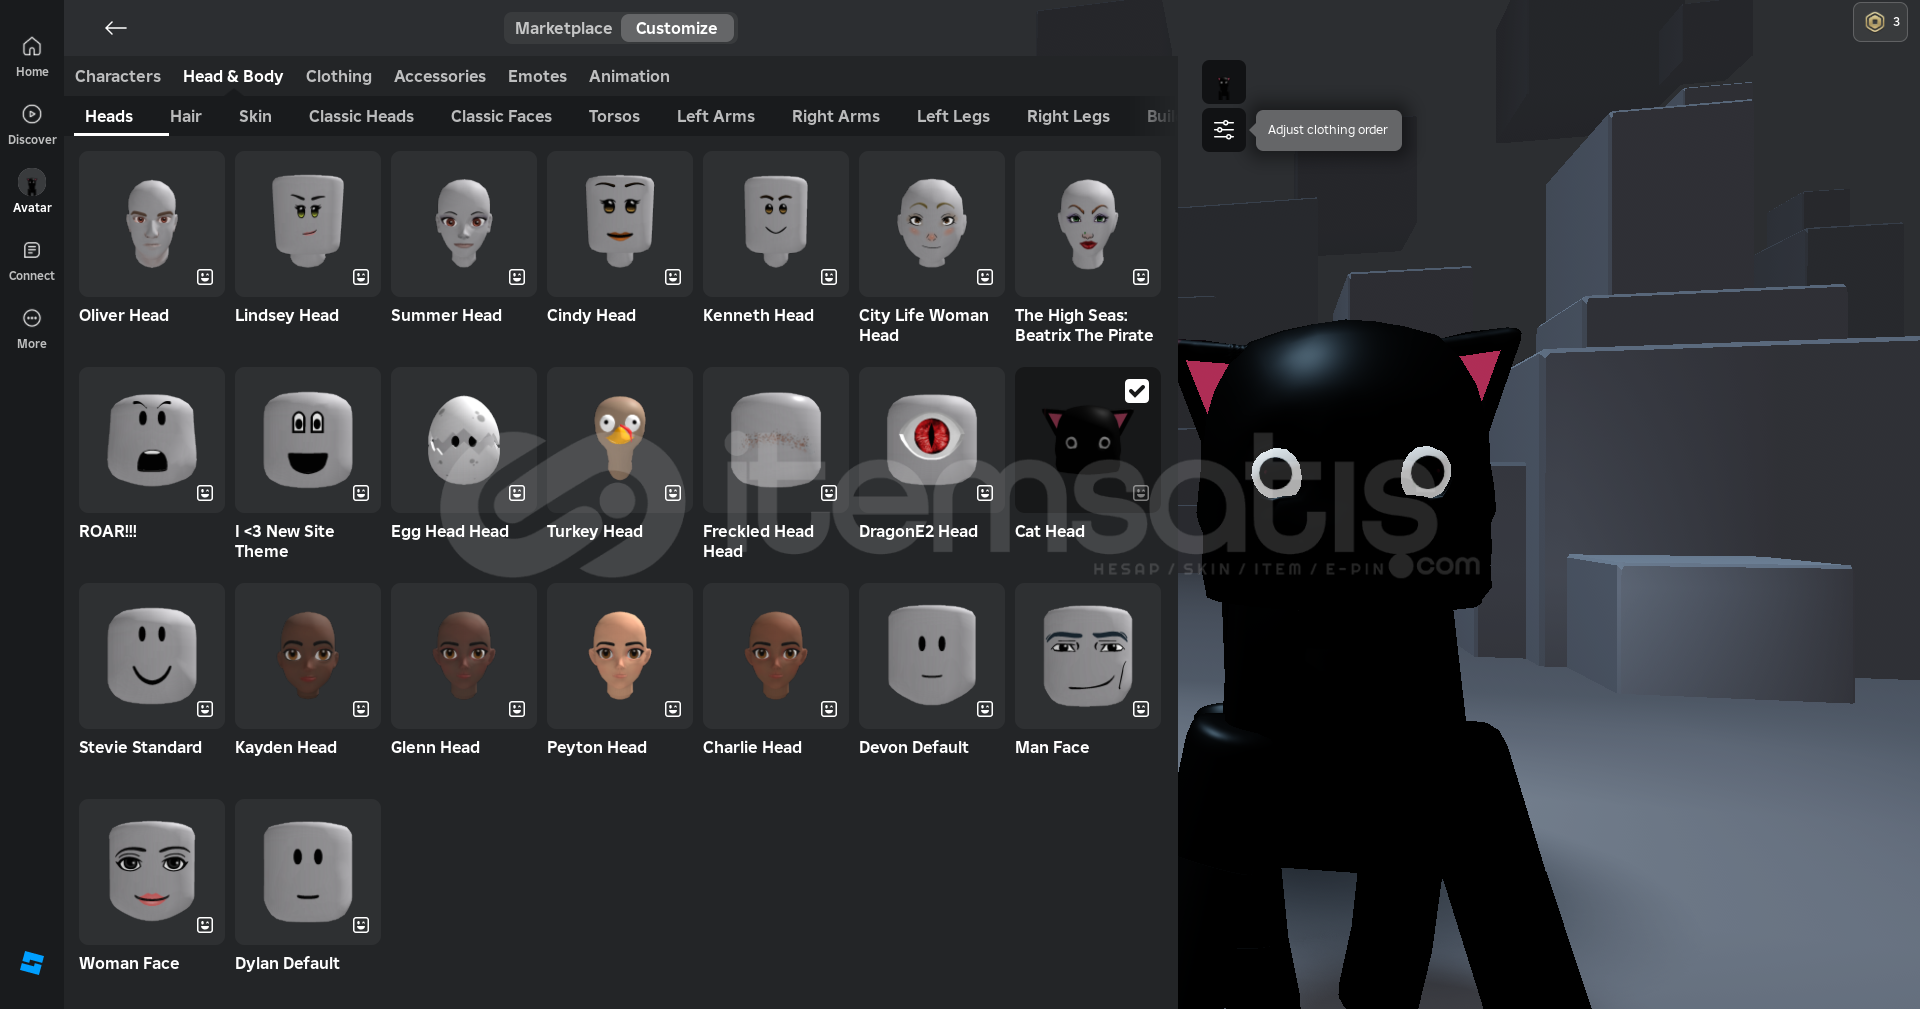
Task: Go to Home in sidebar
Action: click(32, 57)
